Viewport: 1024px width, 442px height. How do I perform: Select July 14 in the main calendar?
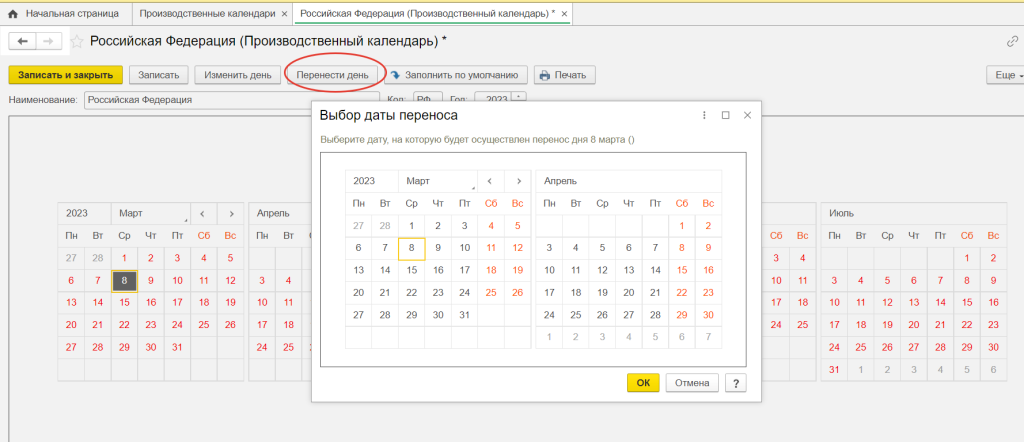[x=940, y=303]
